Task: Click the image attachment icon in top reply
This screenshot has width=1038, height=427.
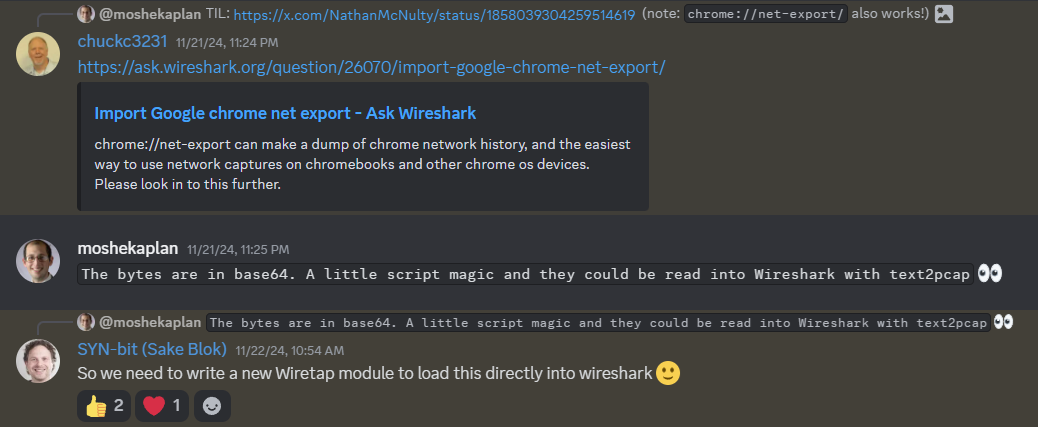Action: pos(944,14)
